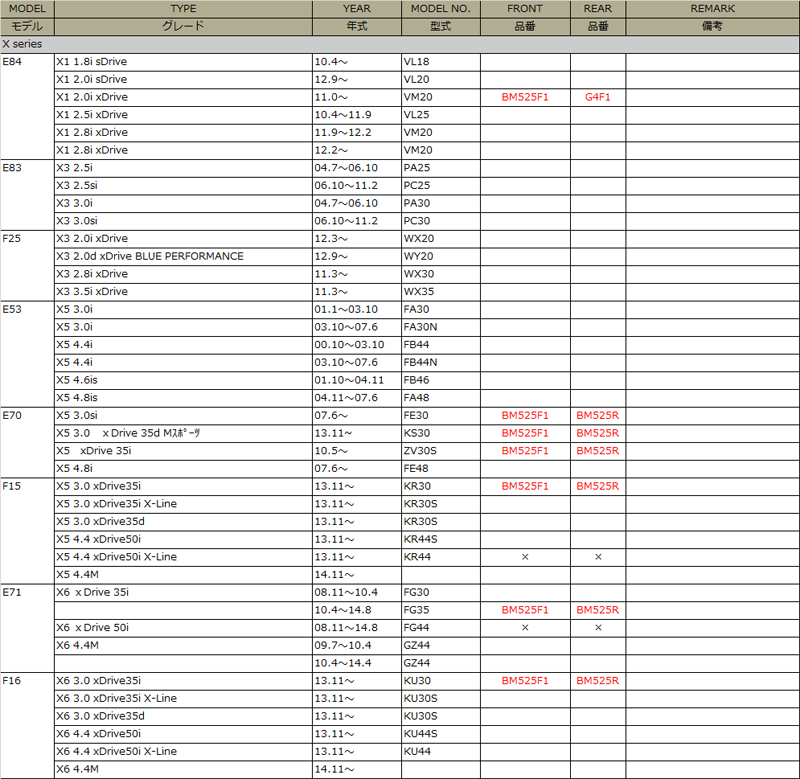Click the year cell '10.4～14.8'
This screenshot has width=800, height=779.
click(x=357, y=610)
